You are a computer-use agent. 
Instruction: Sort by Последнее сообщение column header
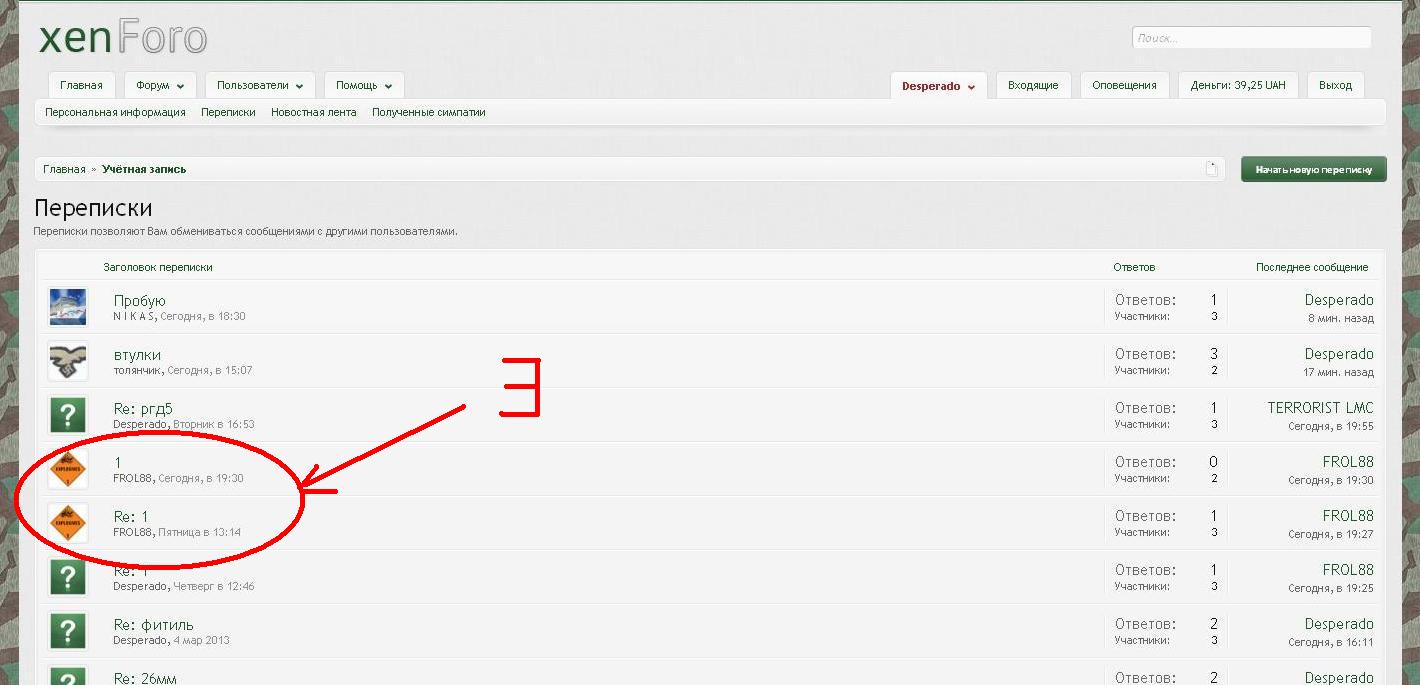pyautogui.click(x=1312, y=267)
